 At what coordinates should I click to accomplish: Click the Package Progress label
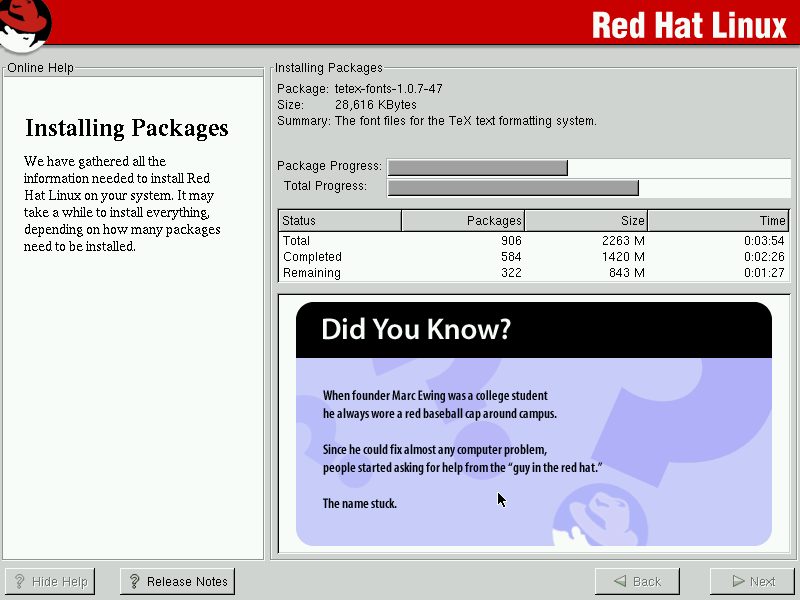[x=329, y=166]
